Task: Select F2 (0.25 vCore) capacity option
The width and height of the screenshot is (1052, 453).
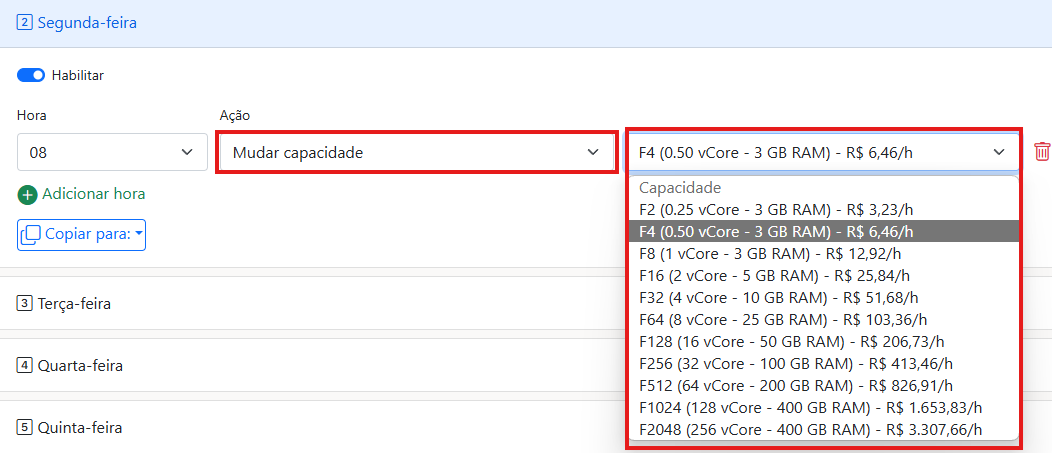Action: pyautogui.click(x=776, y=209)
